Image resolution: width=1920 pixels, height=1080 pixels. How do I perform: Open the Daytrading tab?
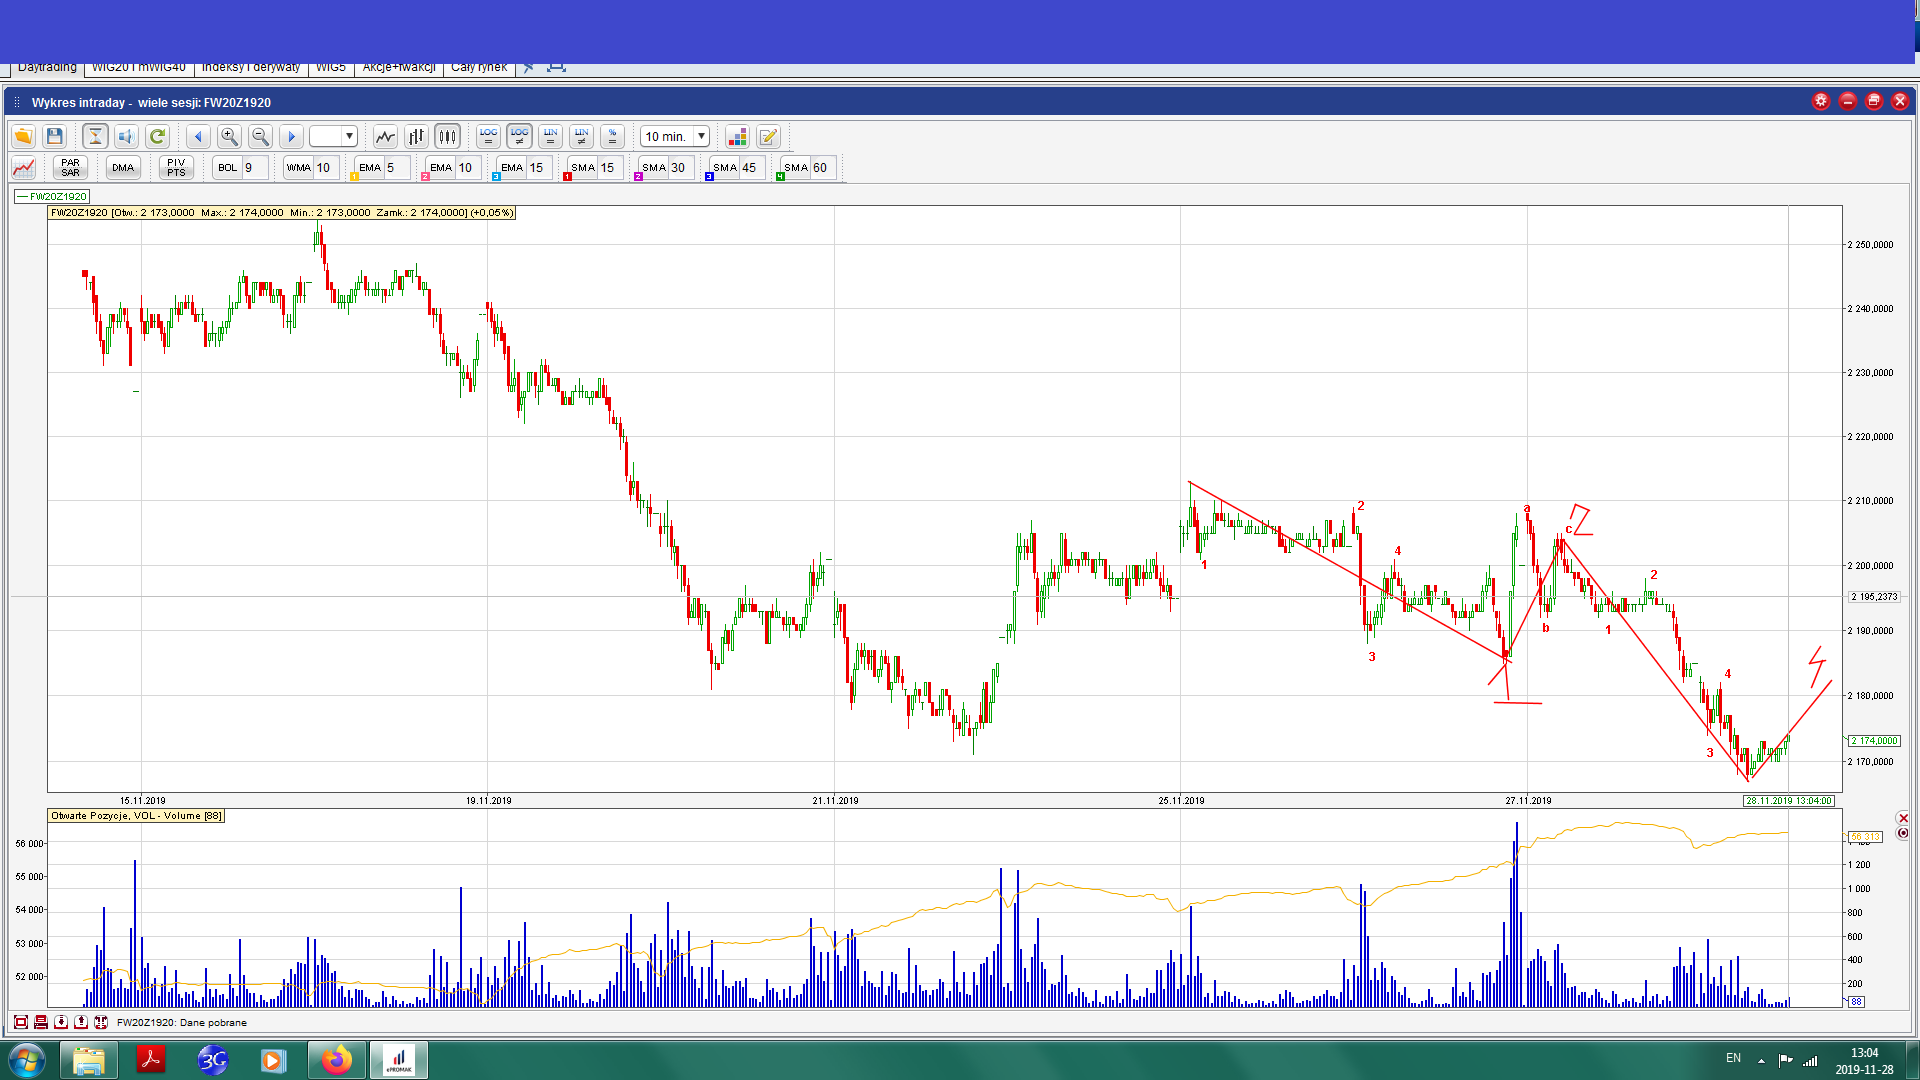point(47,68)
